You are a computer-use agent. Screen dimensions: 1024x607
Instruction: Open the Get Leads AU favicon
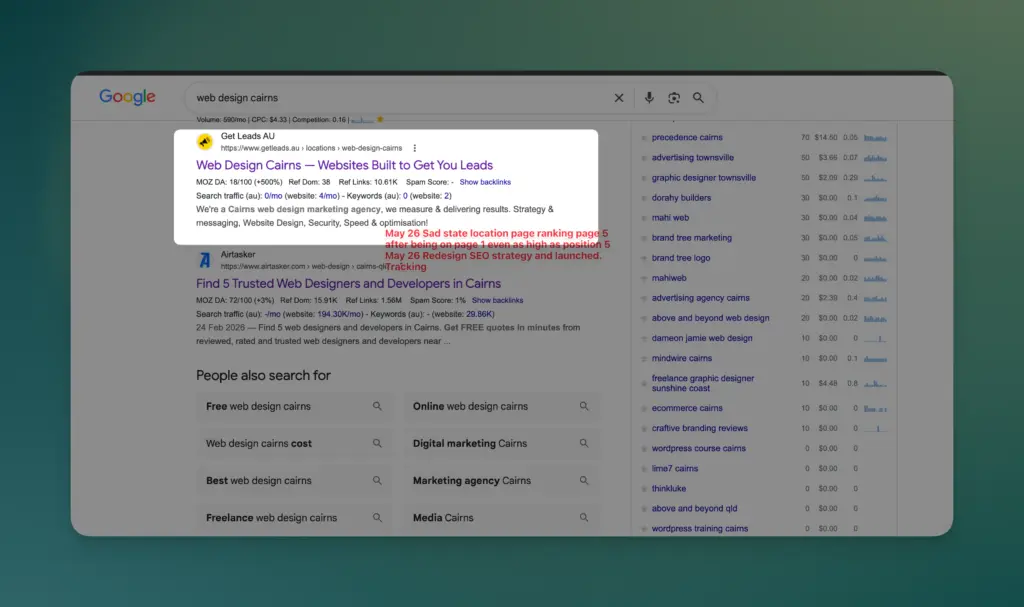point(205,141)
